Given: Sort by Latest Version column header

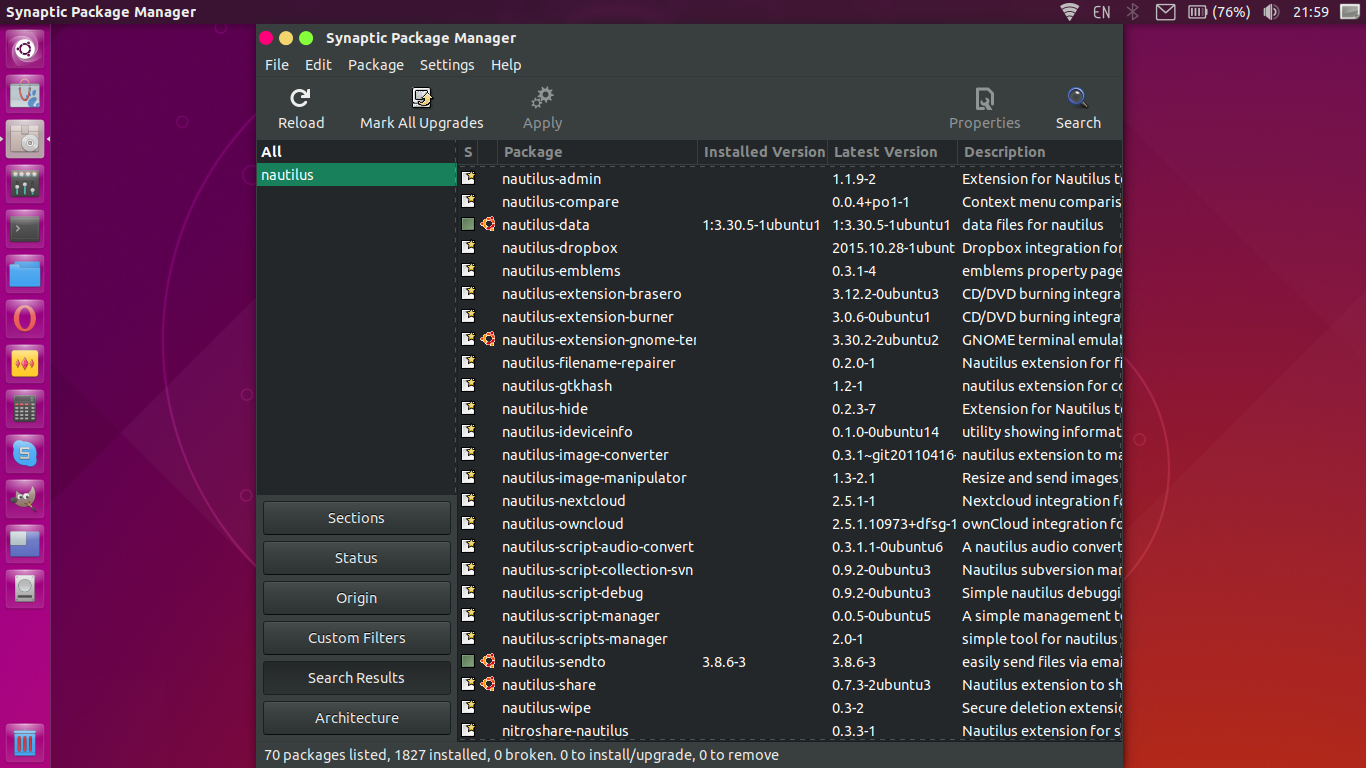Looking at the screenshot, I should pyautogui.click(x=893, y=152).
